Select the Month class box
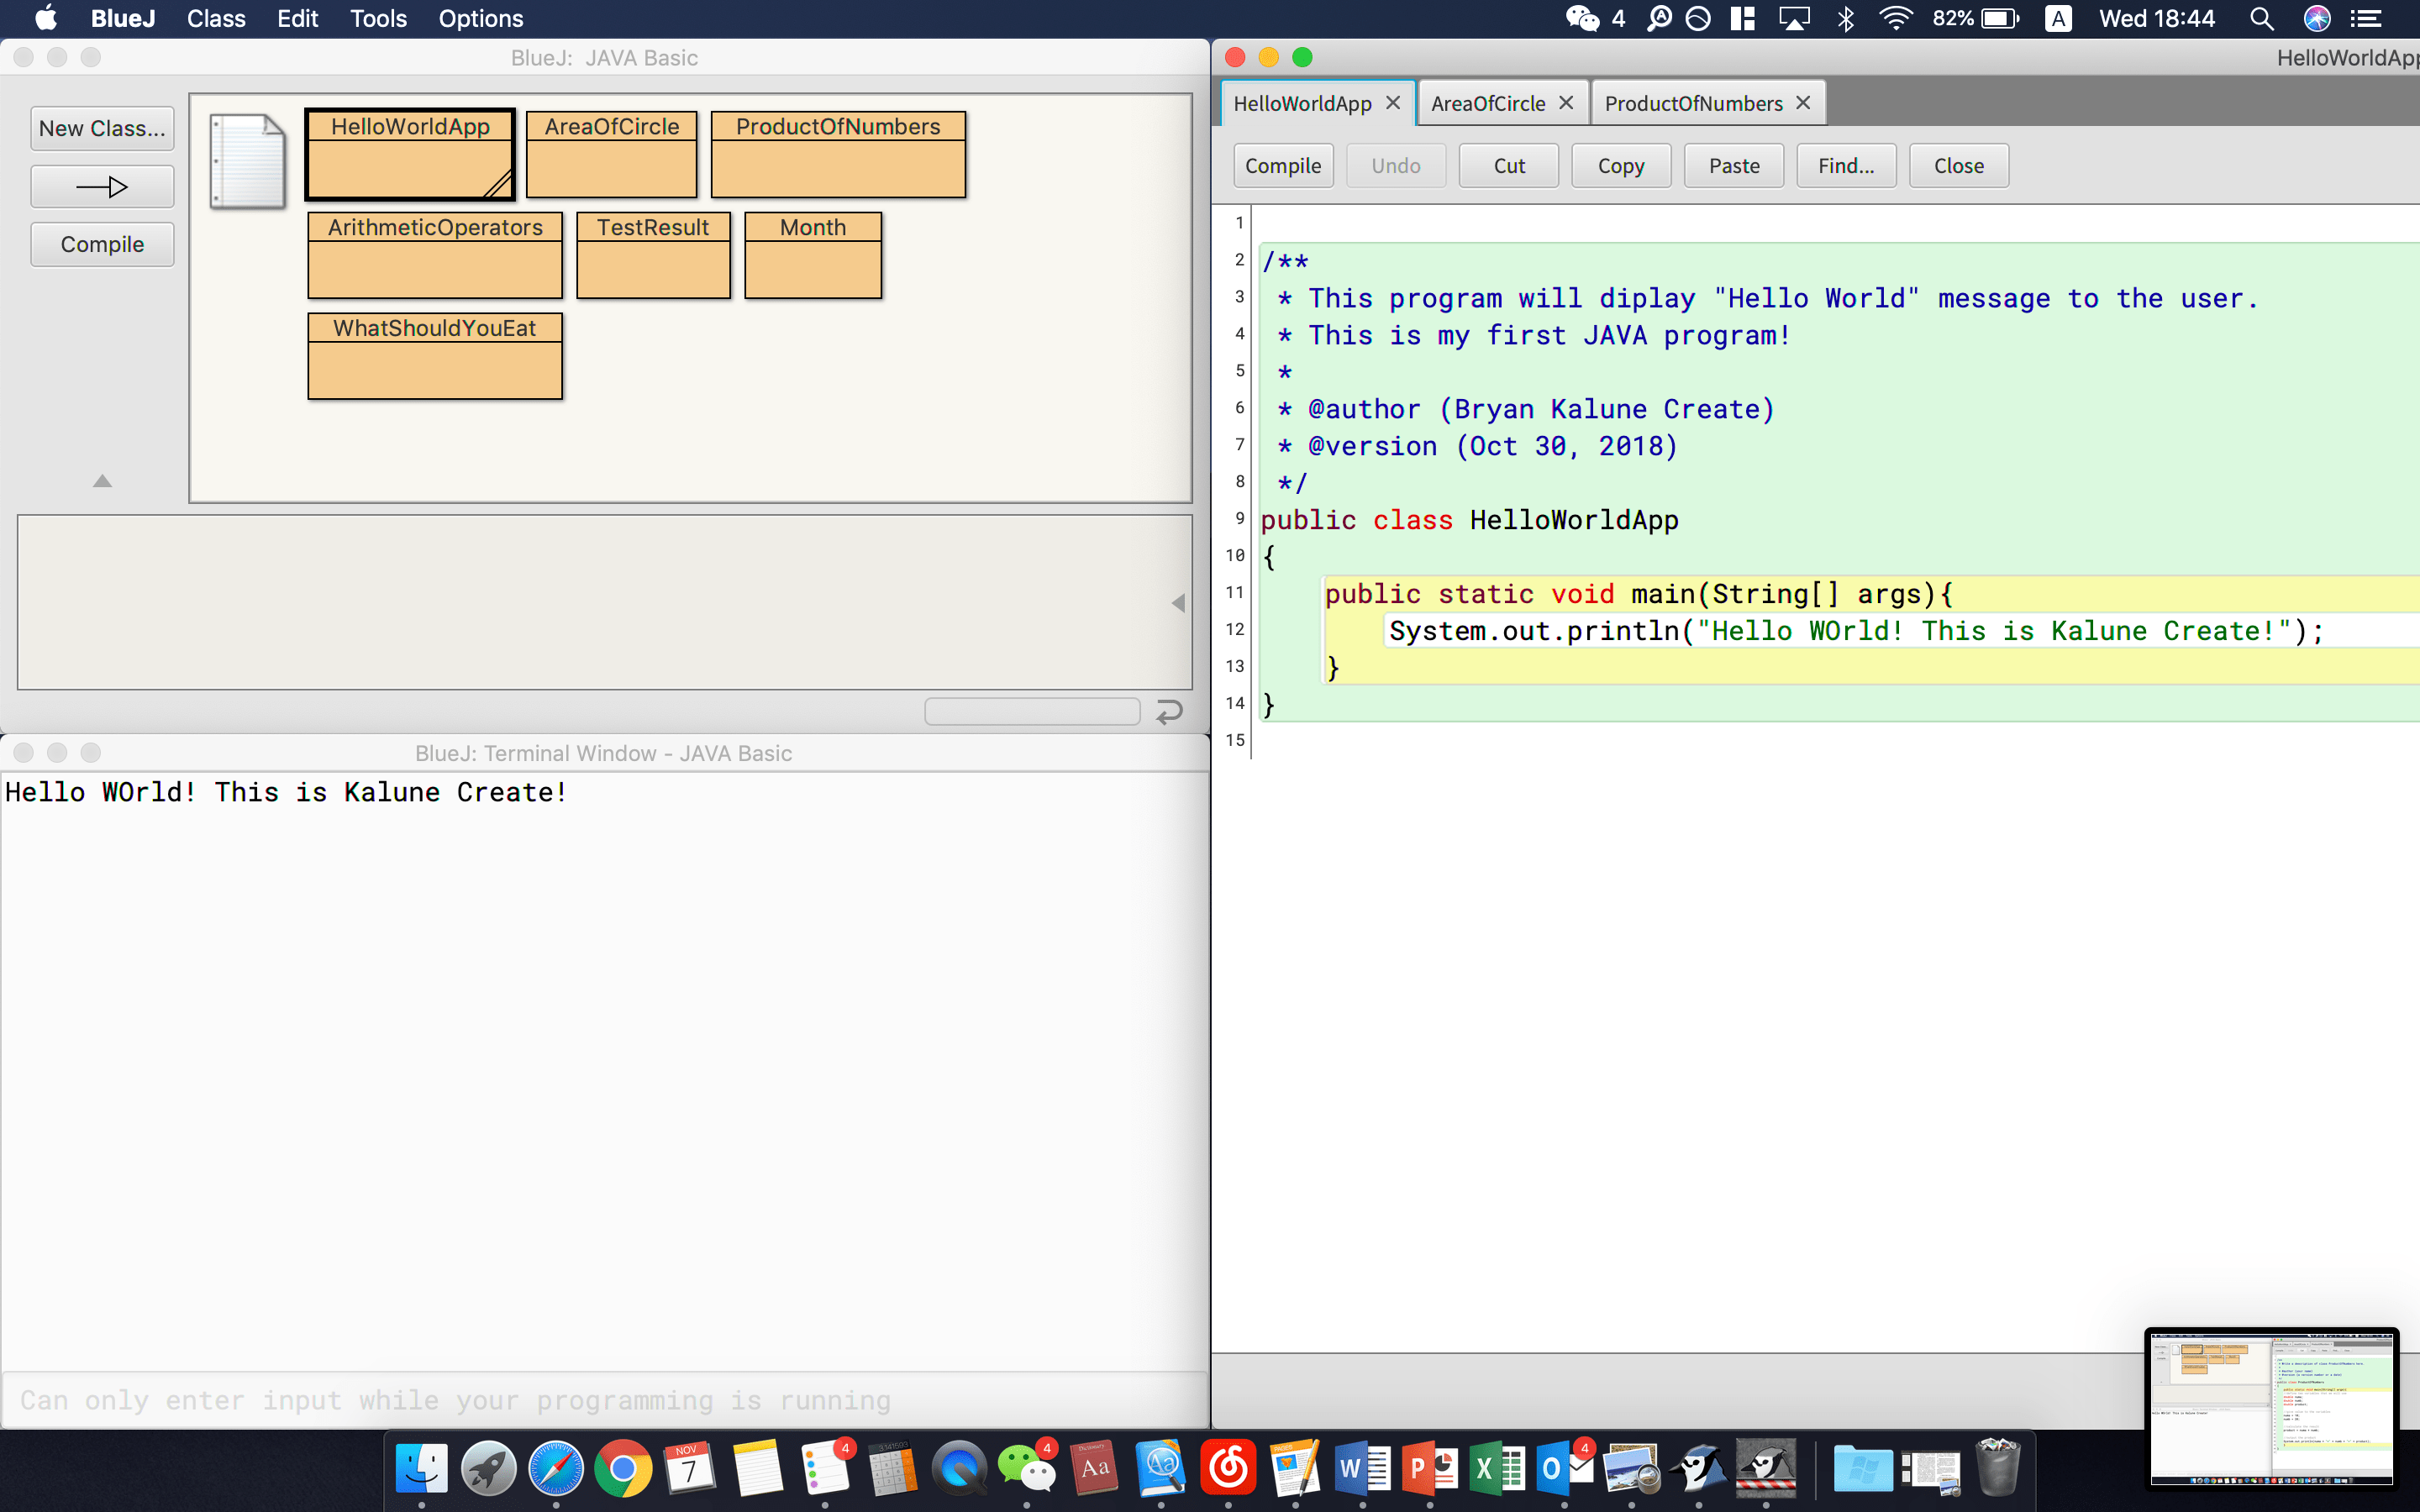 click(x=812, y=255)
